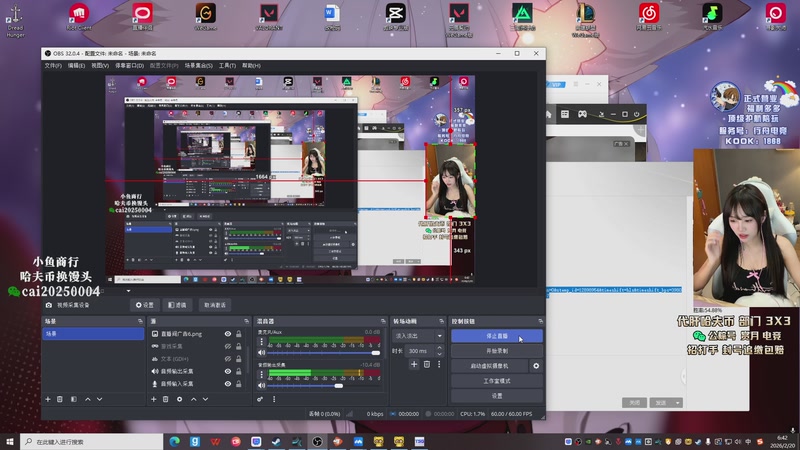This screenshot has width=800, height=450.
Task: Move source down in Sources toolbar
Action: (x=205, y=399)
